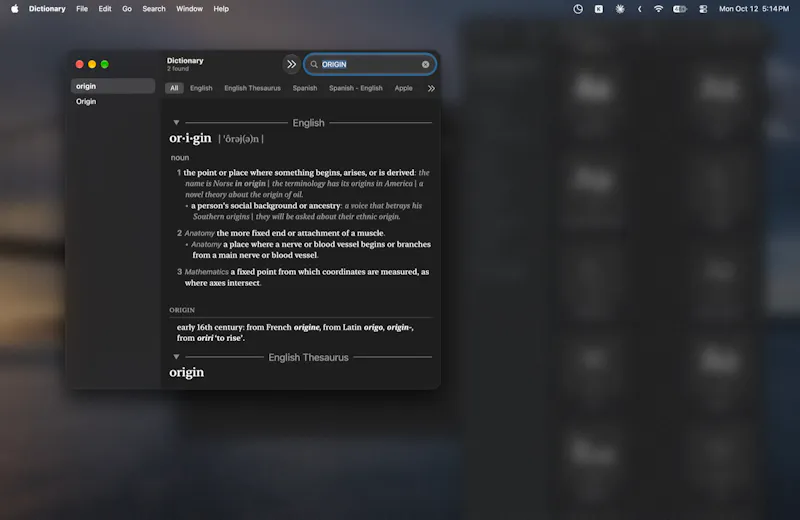
Task: Click the noun part-of-speech label
Action: click(x=180, y=158)
